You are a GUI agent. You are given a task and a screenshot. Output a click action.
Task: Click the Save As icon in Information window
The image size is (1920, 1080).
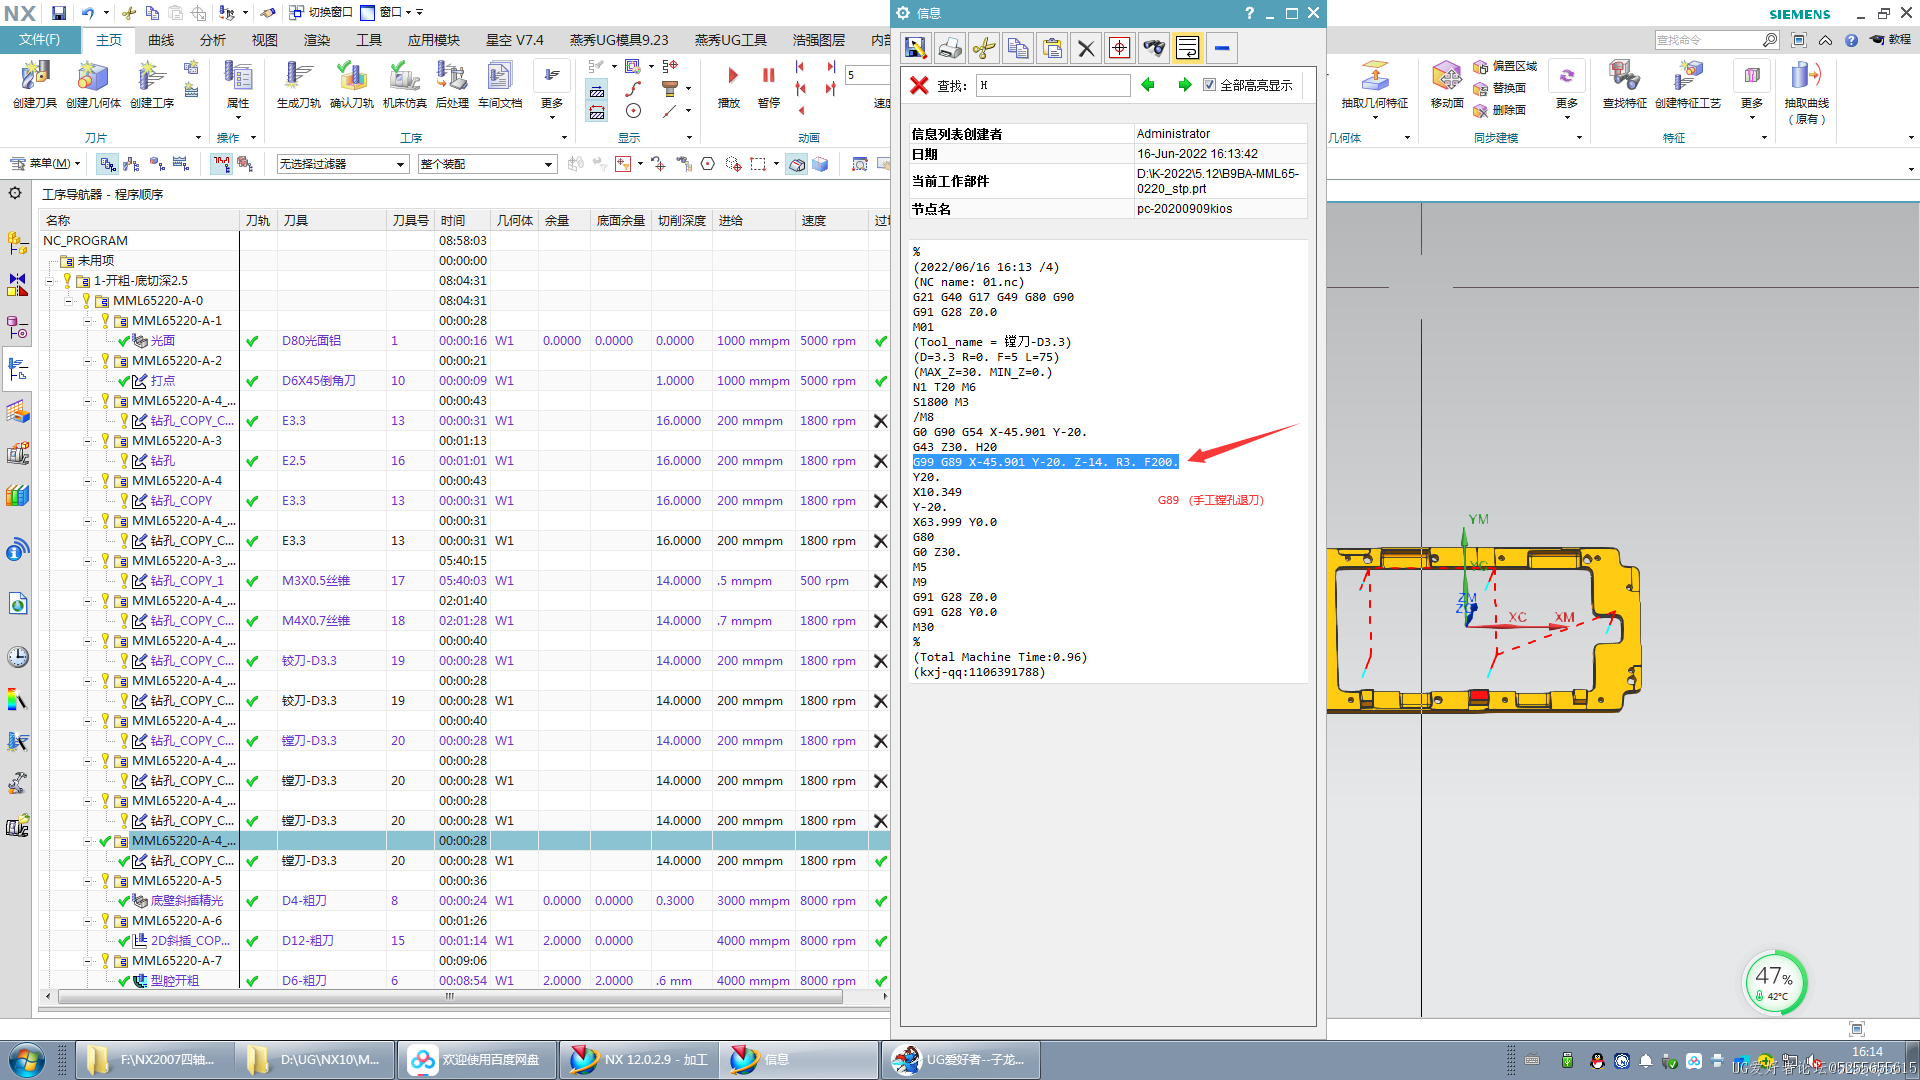(916, 48)
